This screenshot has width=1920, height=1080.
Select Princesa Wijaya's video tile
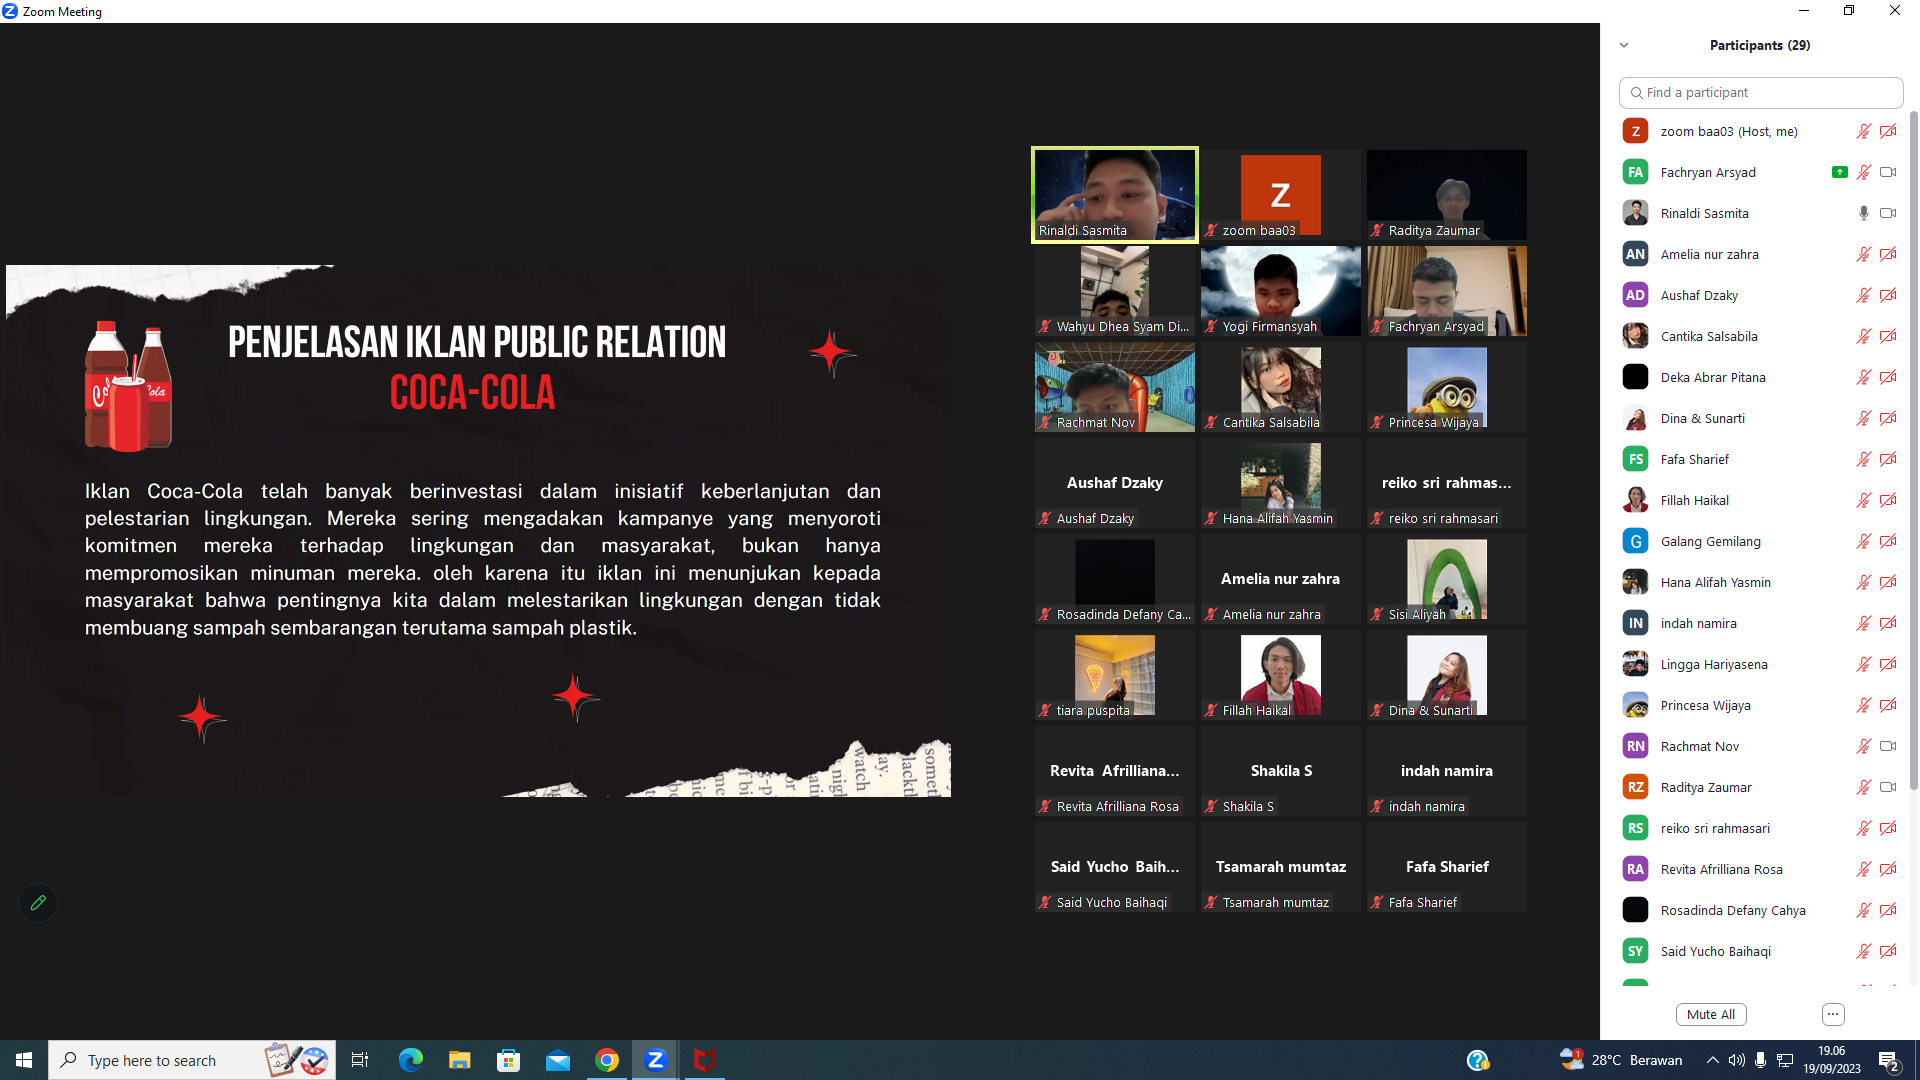(1447, 387)
